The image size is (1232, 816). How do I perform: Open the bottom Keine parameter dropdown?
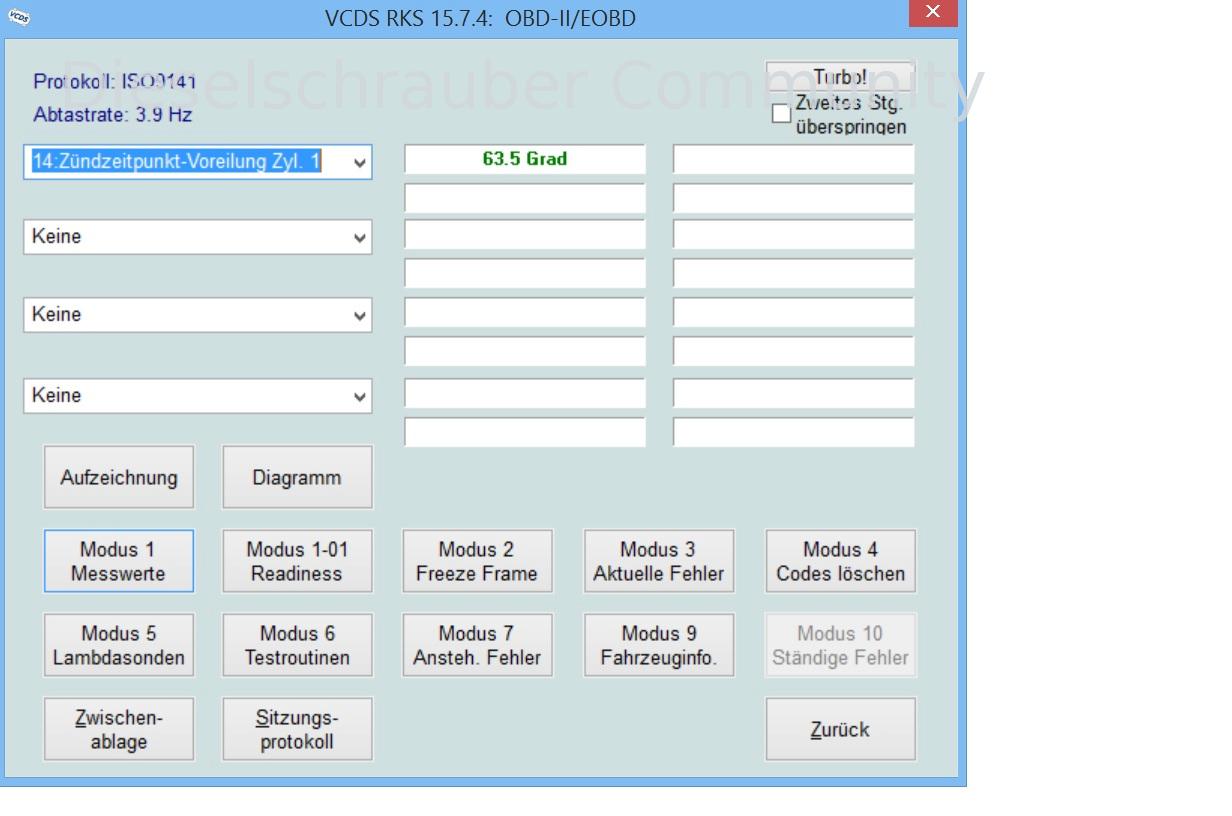pos(197,395)
